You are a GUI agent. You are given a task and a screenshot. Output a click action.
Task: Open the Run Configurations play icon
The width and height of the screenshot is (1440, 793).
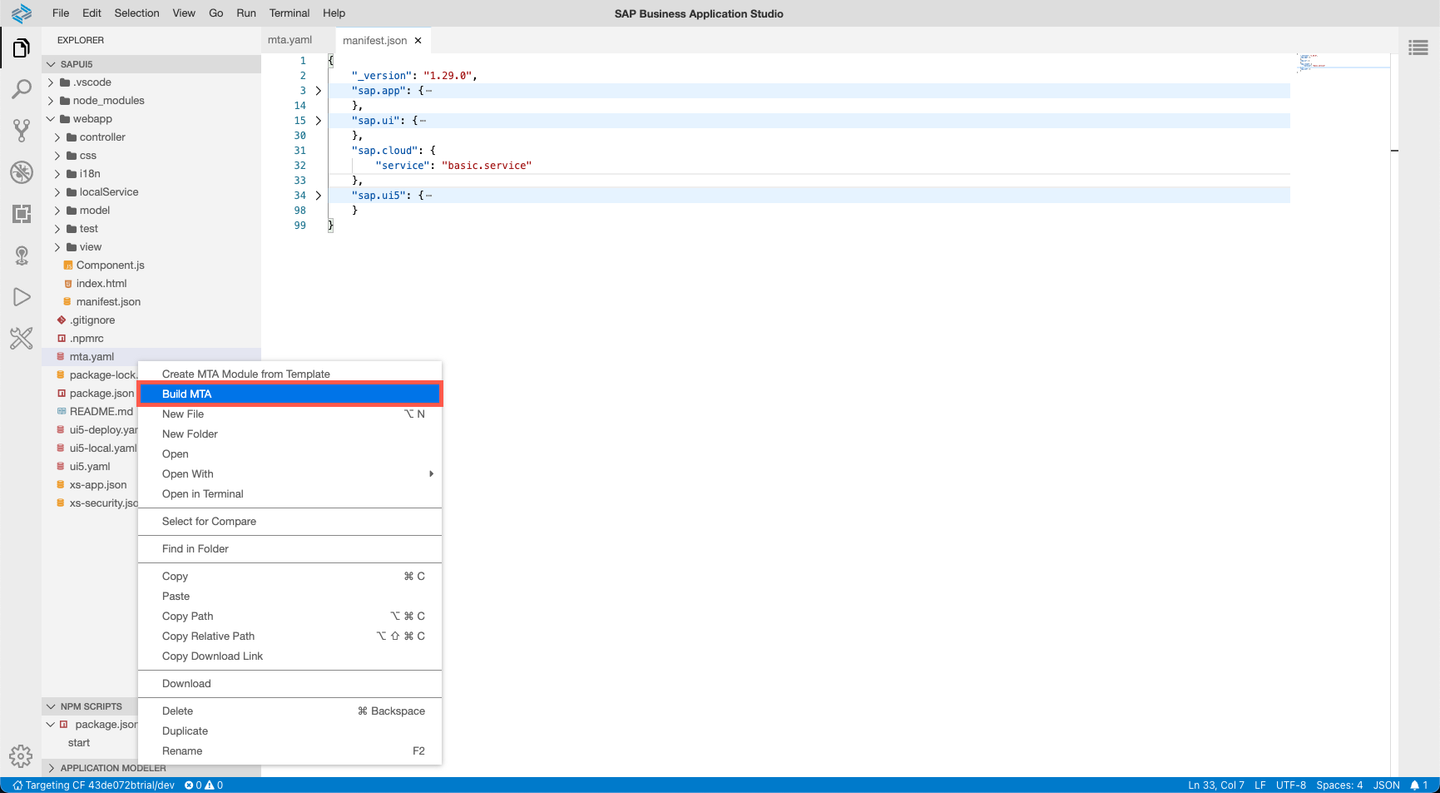21,297
